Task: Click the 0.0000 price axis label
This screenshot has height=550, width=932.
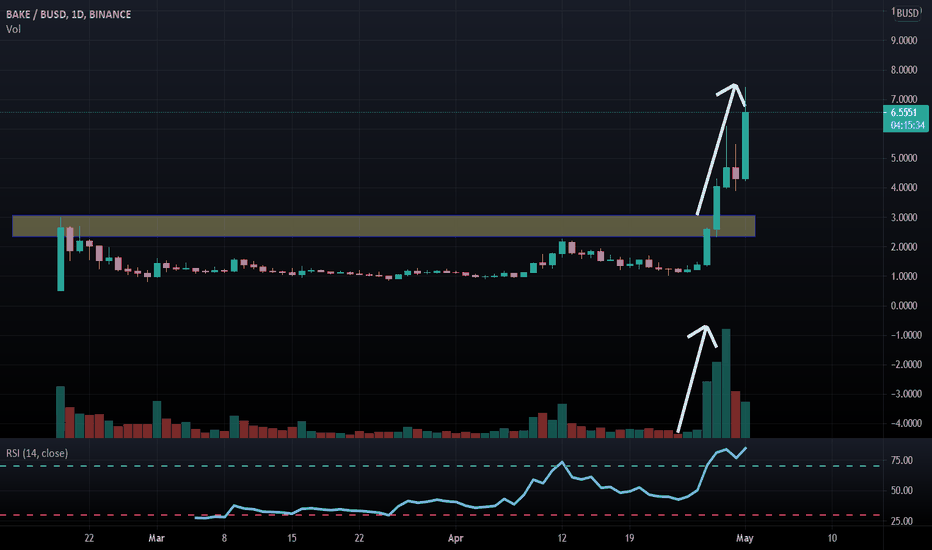Action: point(903,305)
